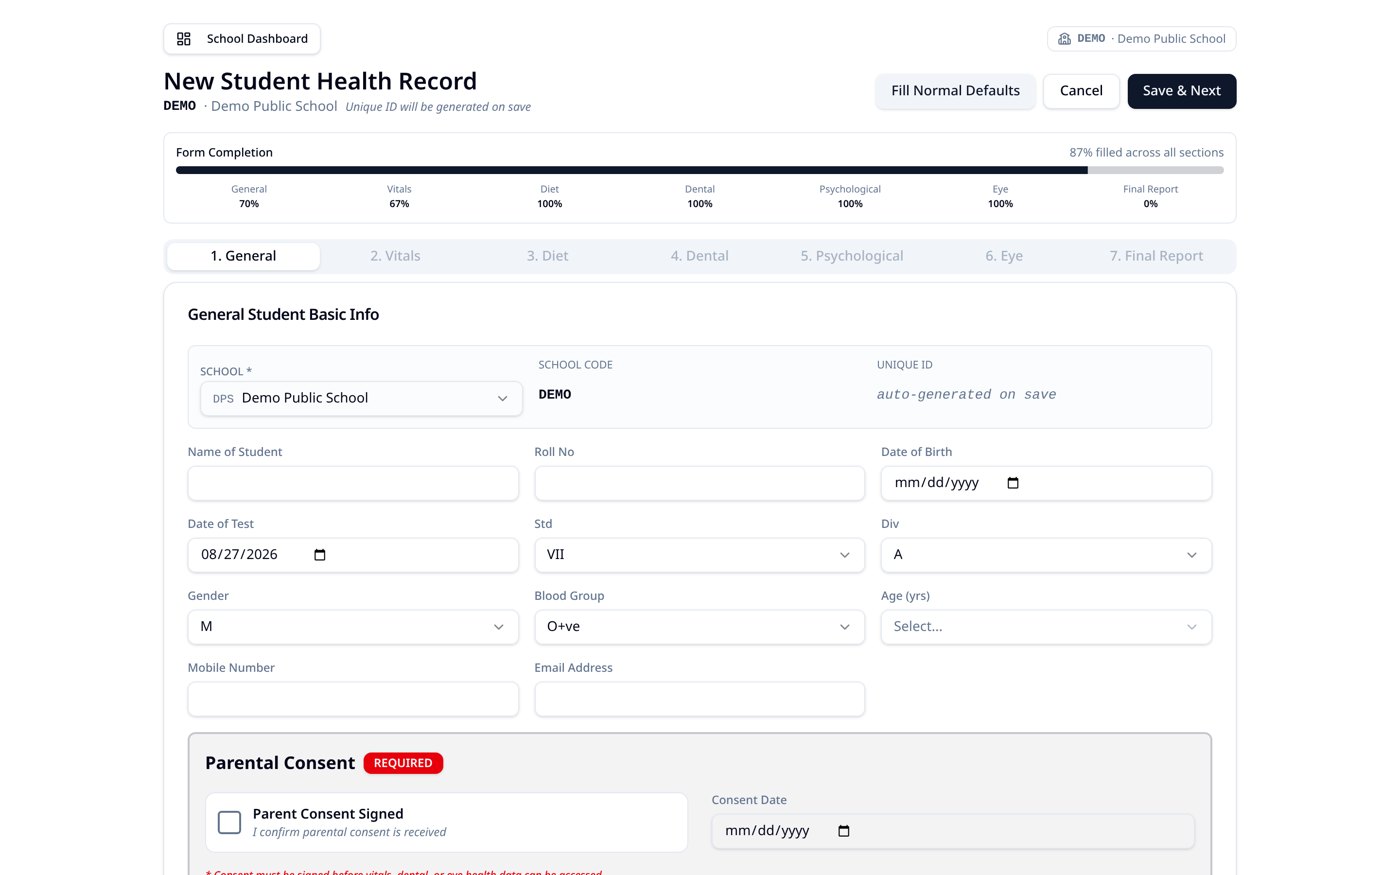Screen dimensions: 1400x875
Task: Click '87% filled across all sections' text
Action: pos(1146,153)
